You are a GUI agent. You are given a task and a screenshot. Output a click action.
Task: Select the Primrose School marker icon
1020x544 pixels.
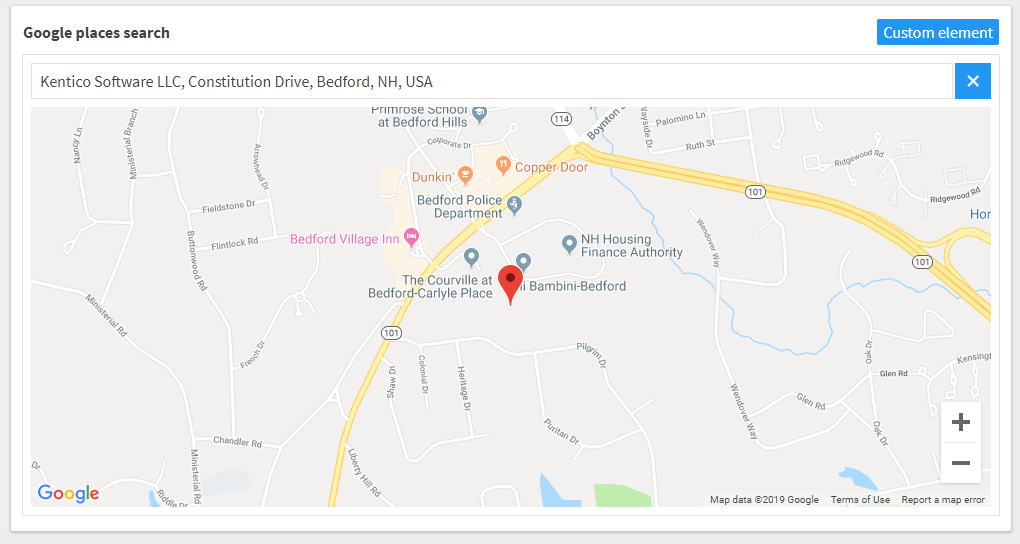point(479,114)
